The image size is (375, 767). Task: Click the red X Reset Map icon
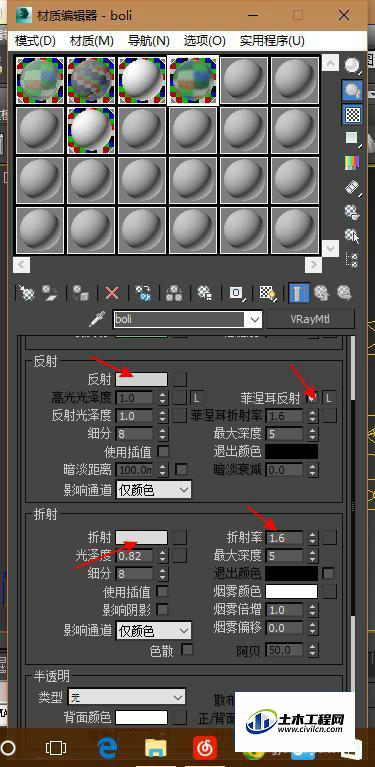coord(112,293)
